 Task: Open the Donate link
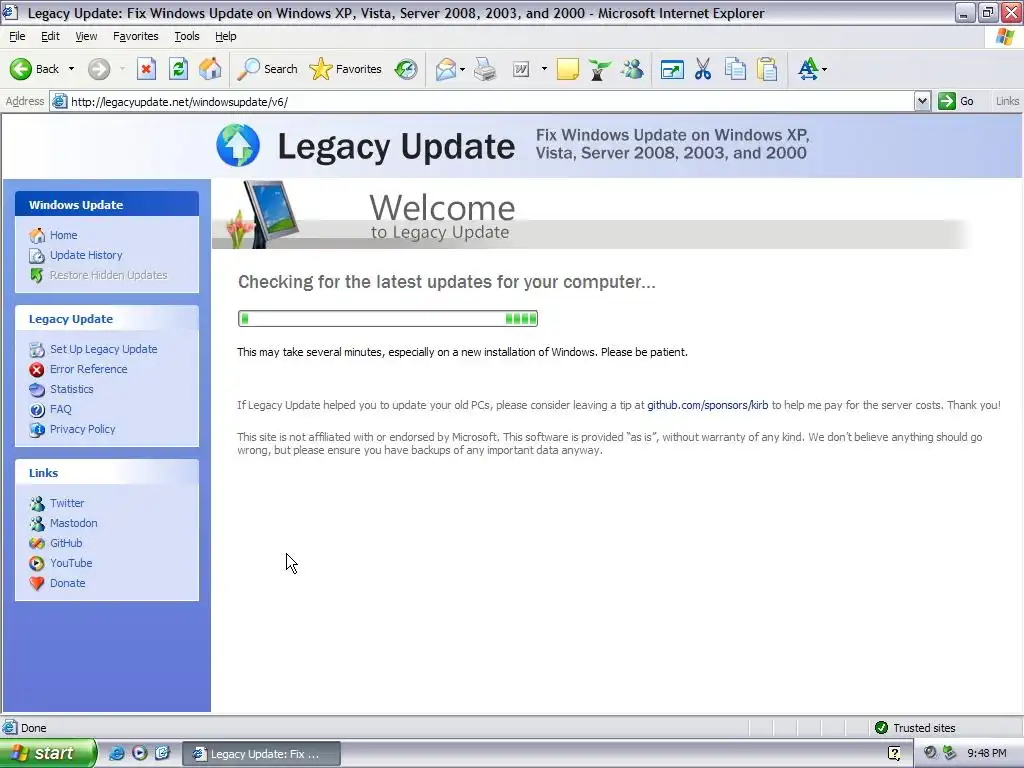click(x=67, y=583)
